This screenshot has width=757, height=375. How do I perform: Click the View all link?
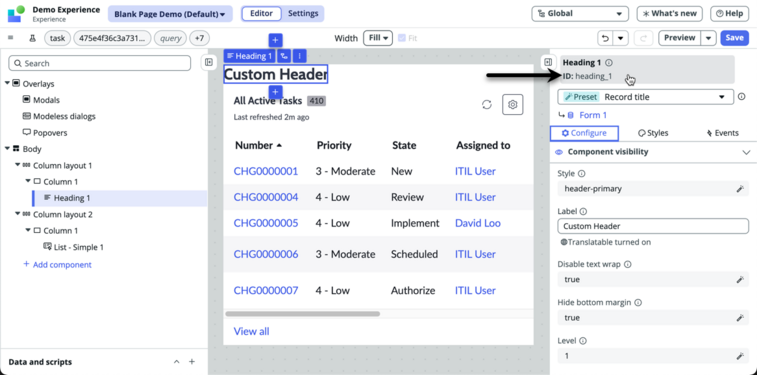pyautogui.click(x=252, y=331)
